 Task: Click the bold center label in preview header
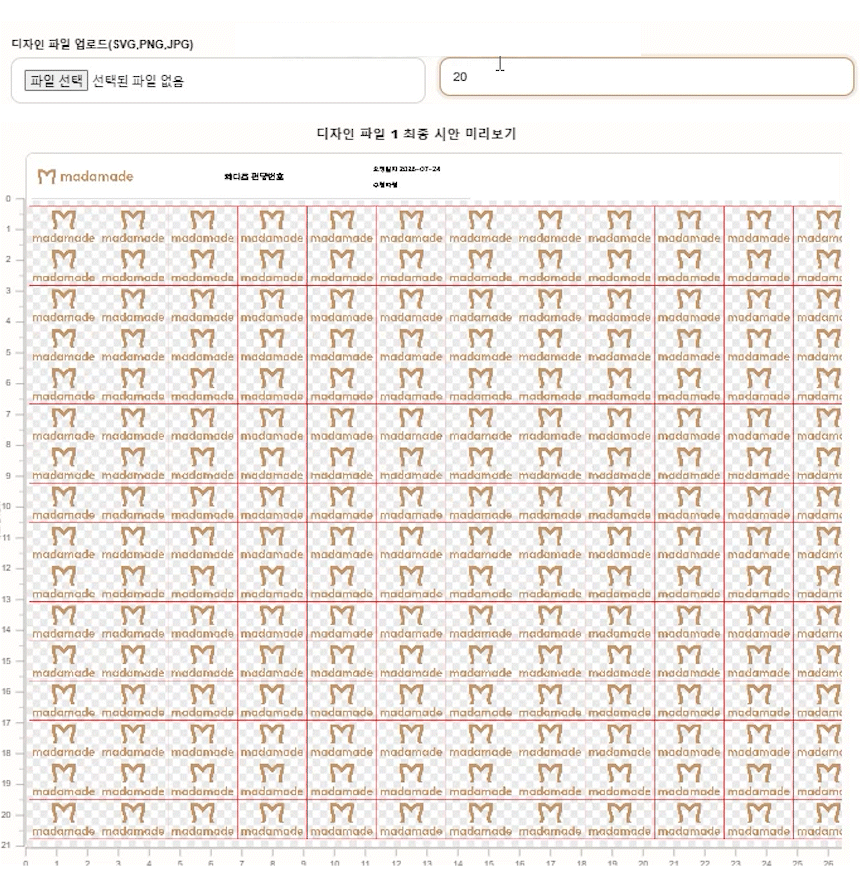pyautogui.click(x=254, y=177)
